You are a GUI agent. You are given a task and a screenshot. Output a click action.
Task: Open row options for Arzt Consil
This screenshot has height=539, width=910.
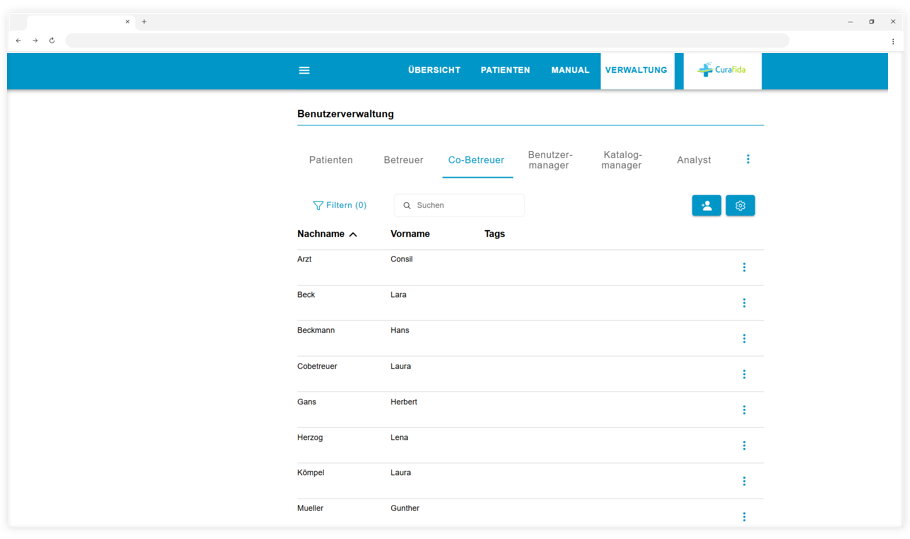click(x=744, y=267)
